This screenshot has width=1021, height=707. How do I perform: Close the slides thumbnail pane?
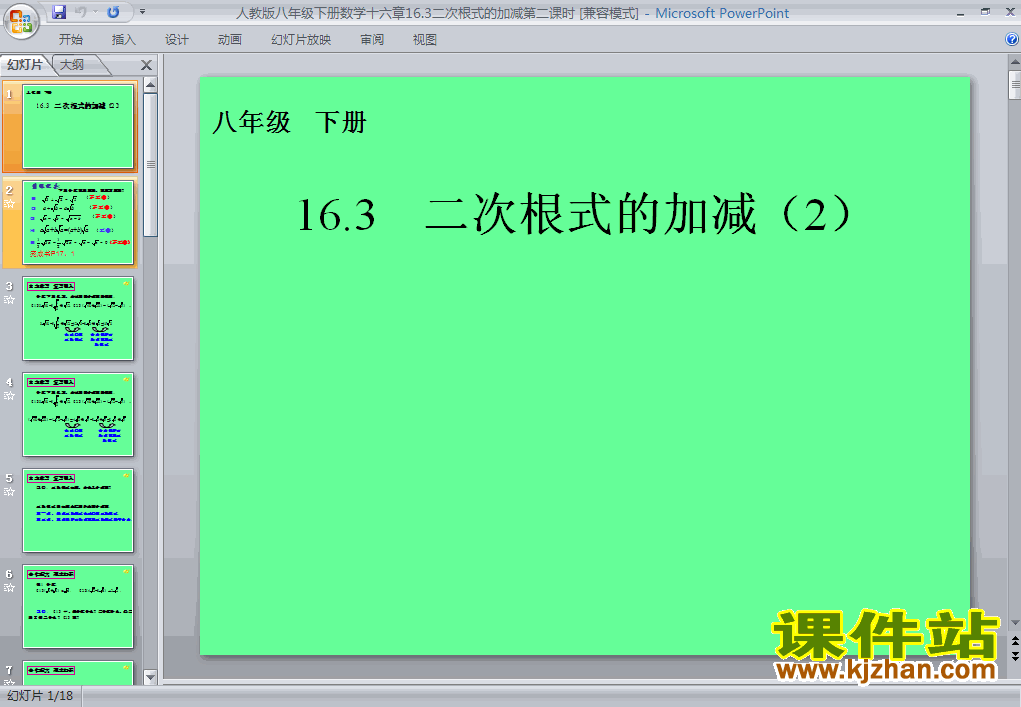click(147, 65)
